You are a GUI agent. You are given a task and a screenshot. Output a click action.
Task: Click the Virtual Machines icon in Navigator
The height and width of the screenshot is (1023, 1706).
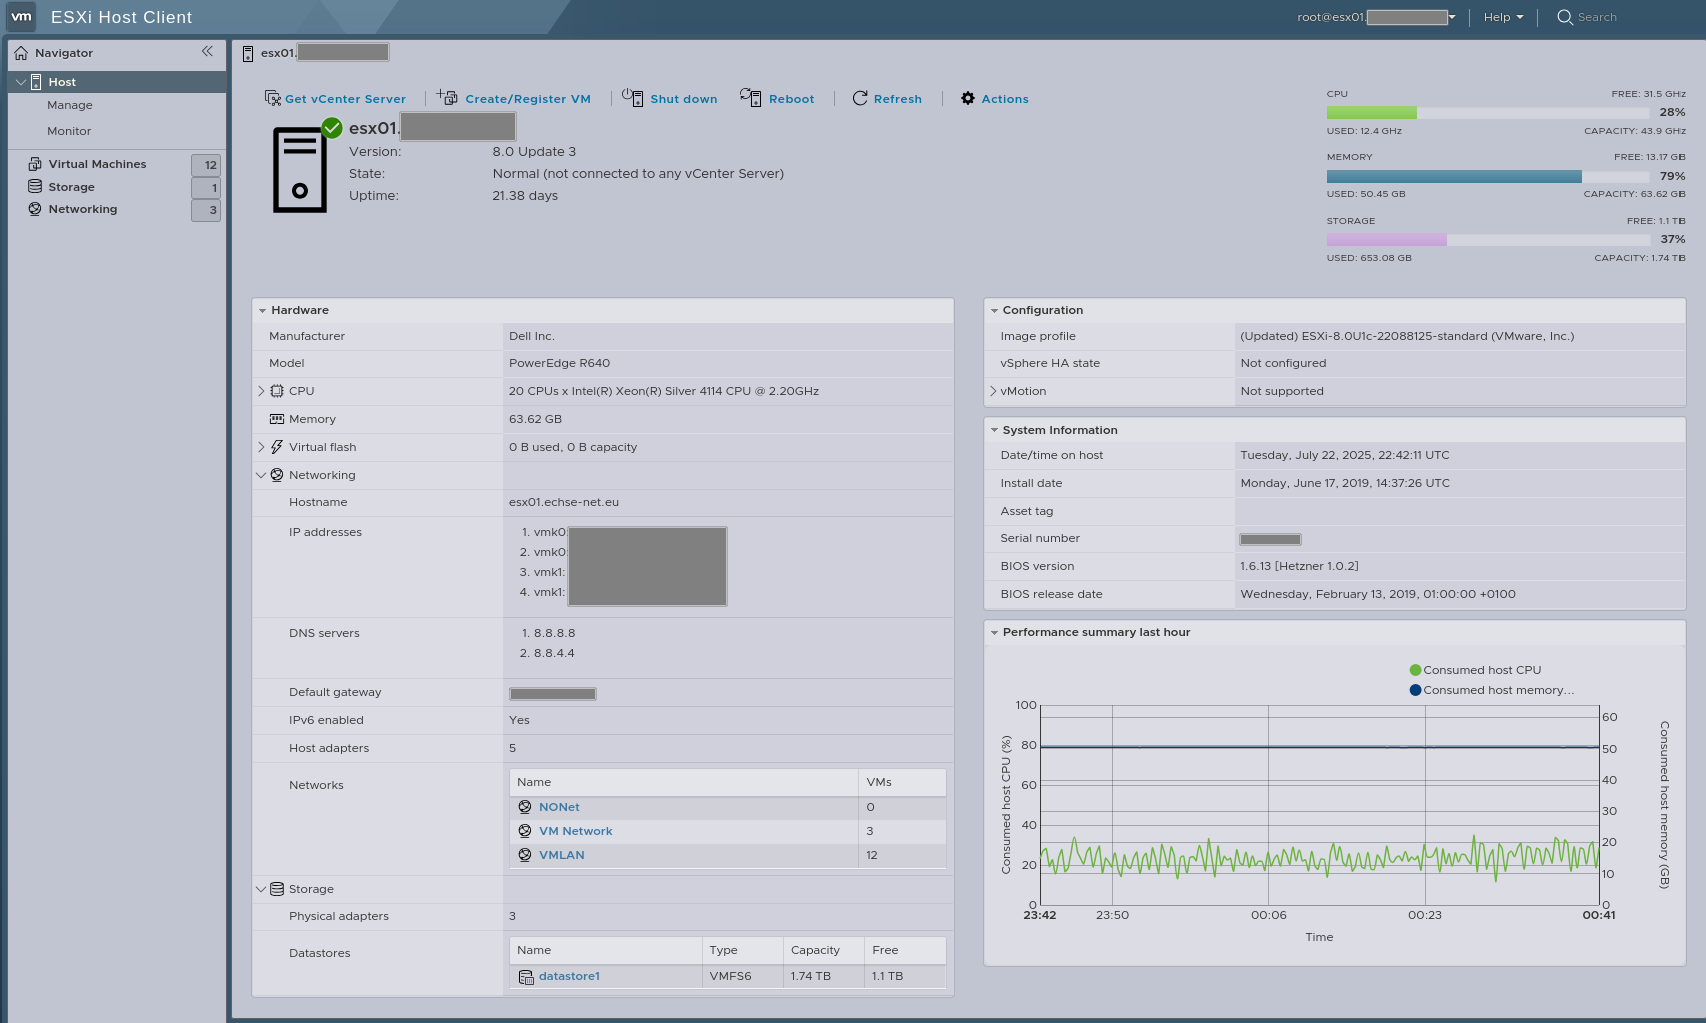pos(35,164)
